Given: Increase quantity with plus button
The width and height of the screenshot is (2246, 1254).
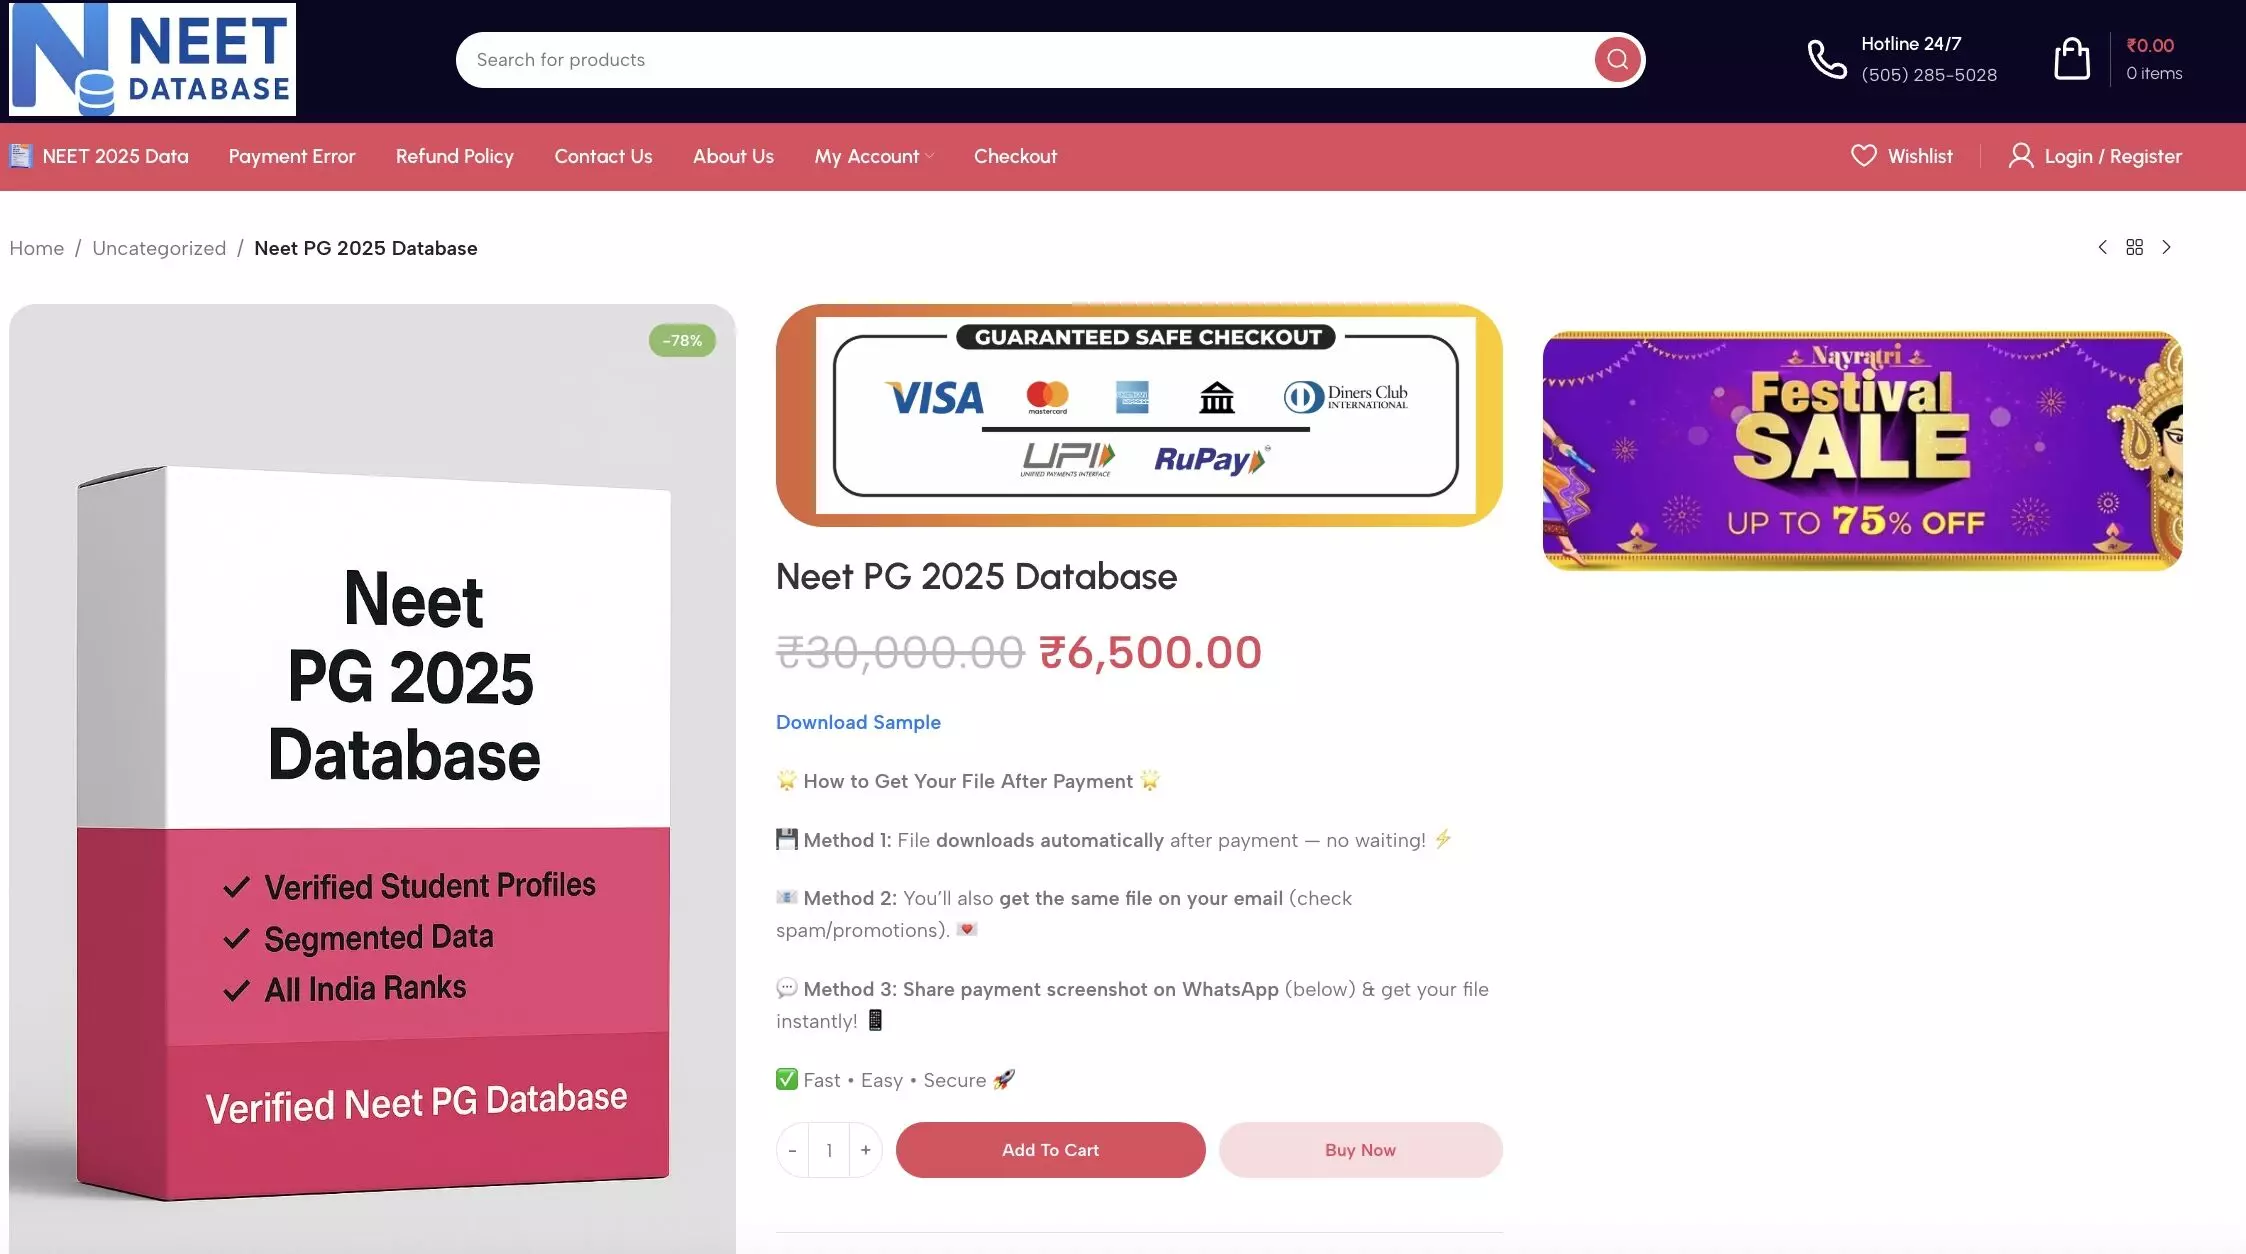Looking at the screenshot, I should 865,1150.
